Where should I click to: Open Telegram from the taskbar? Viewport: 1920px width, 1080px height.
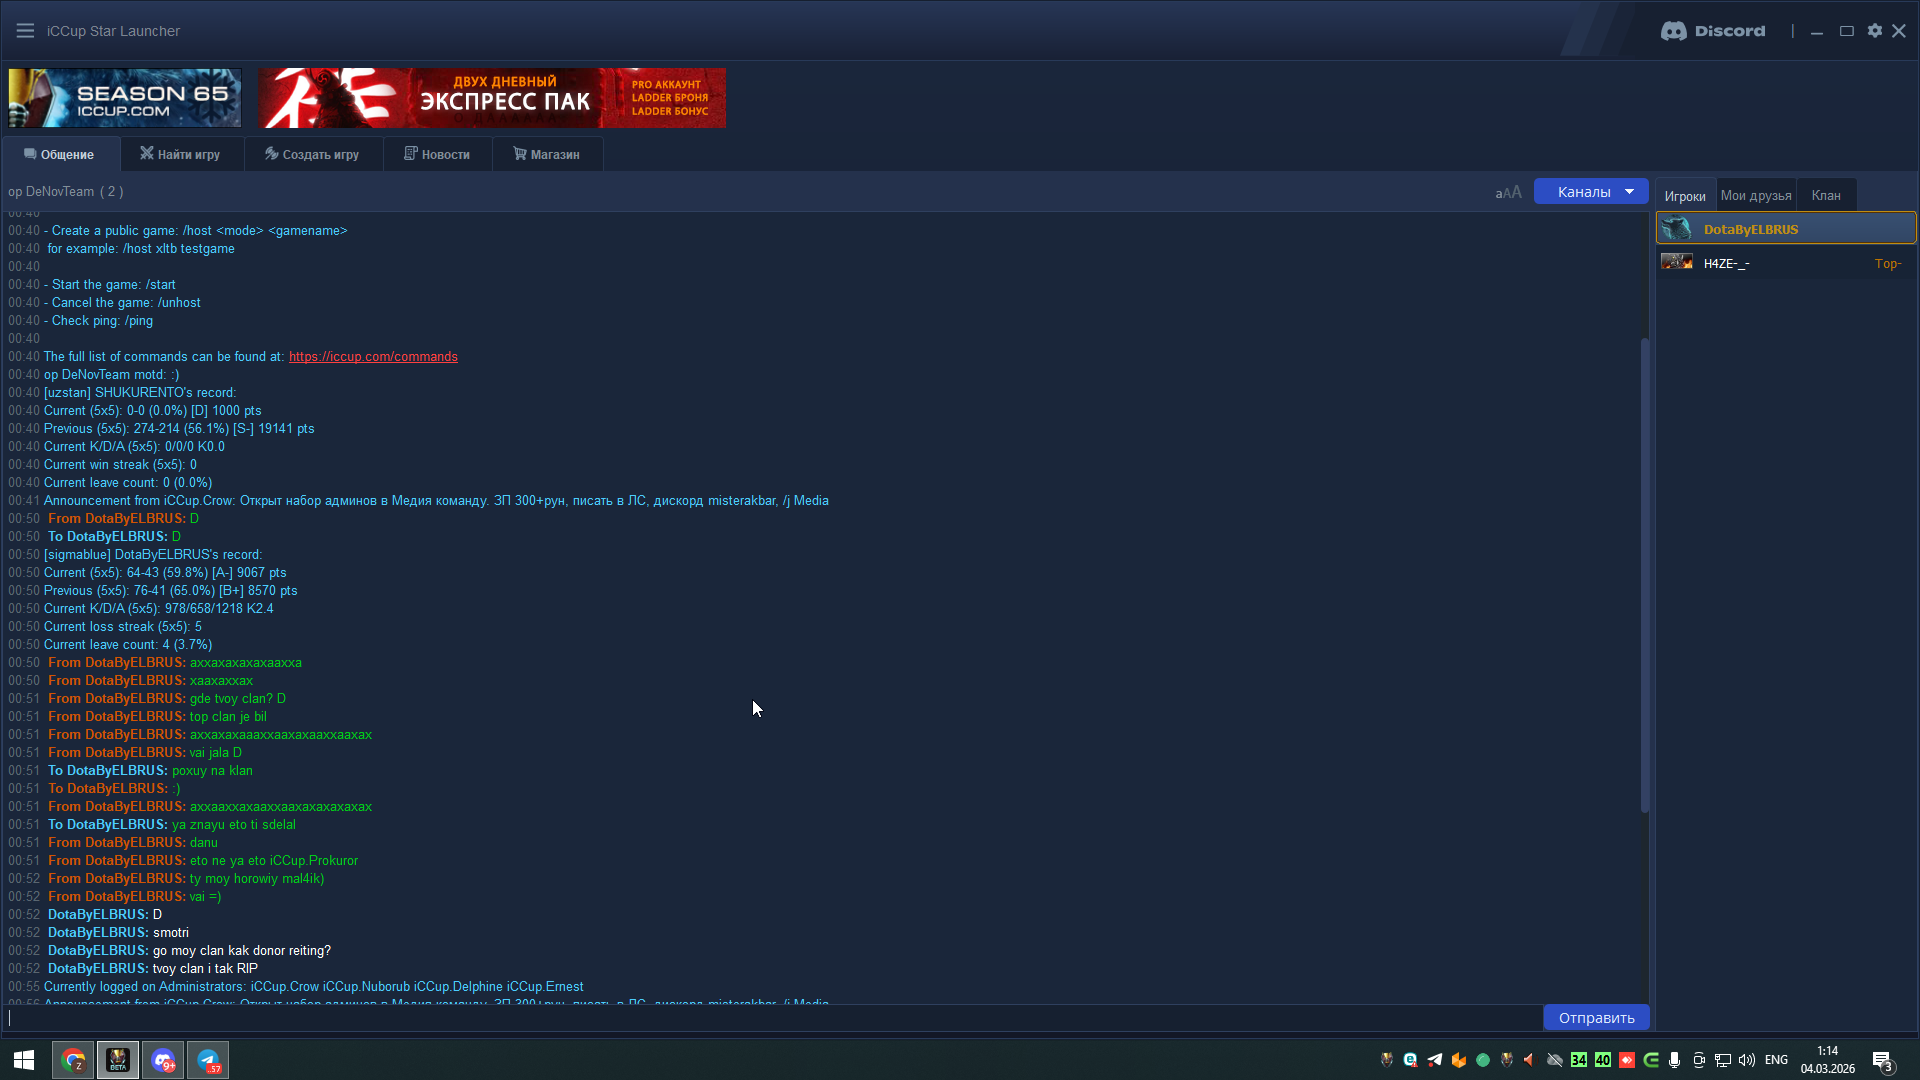[208, 1060]
